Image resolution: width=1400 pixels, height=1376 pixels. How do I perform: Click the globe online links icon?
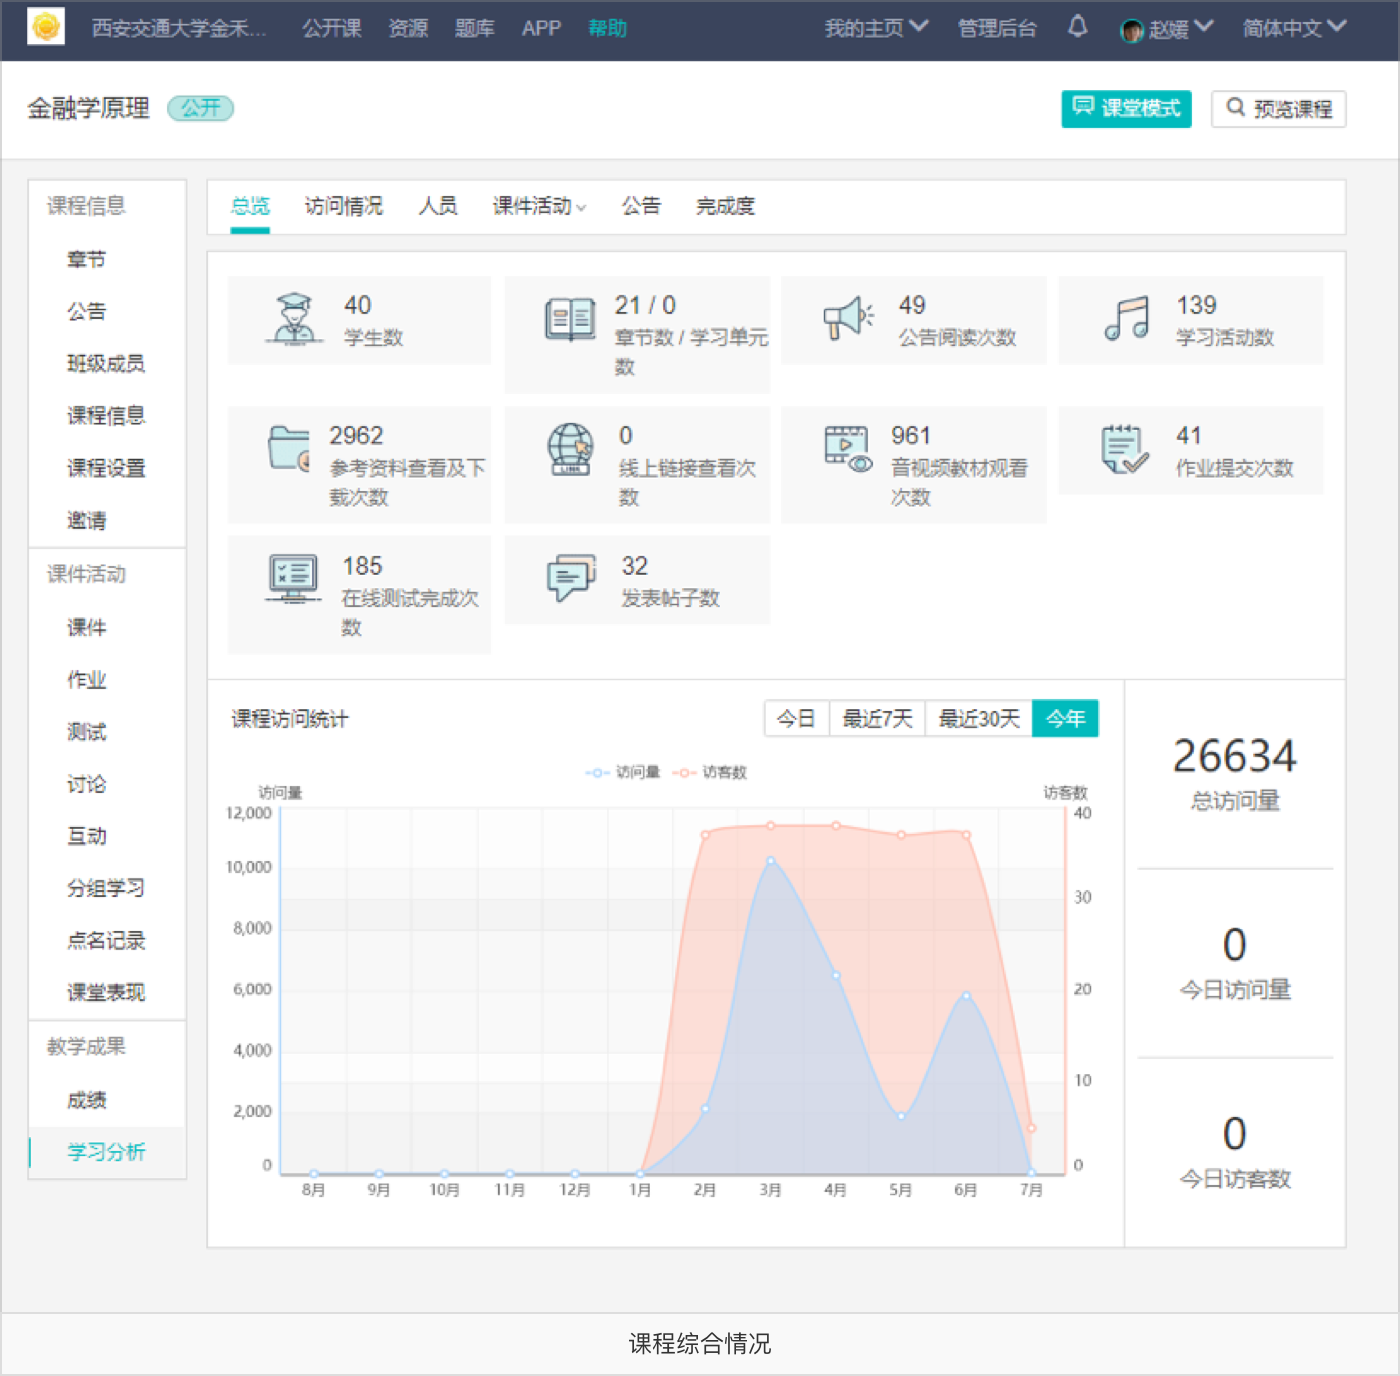(x=570, y=449)
